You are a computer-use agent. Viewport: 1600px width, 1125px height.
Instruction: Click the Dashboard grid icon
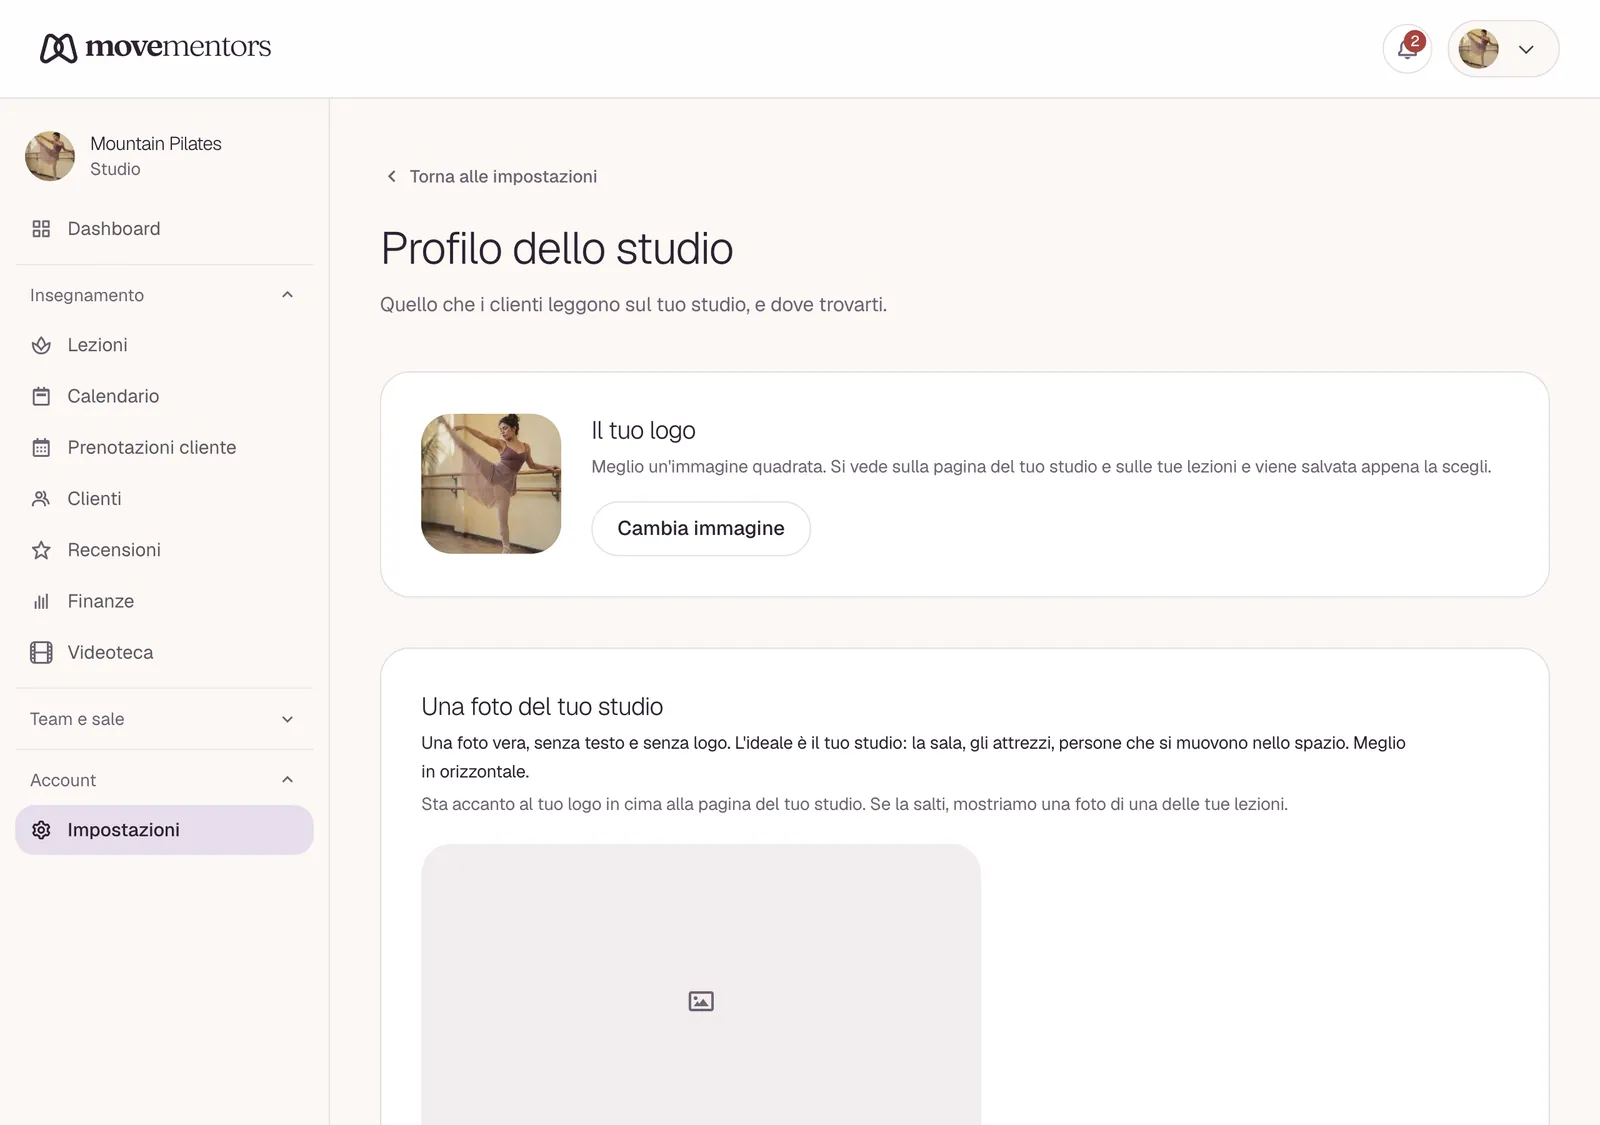click(41, 229)
